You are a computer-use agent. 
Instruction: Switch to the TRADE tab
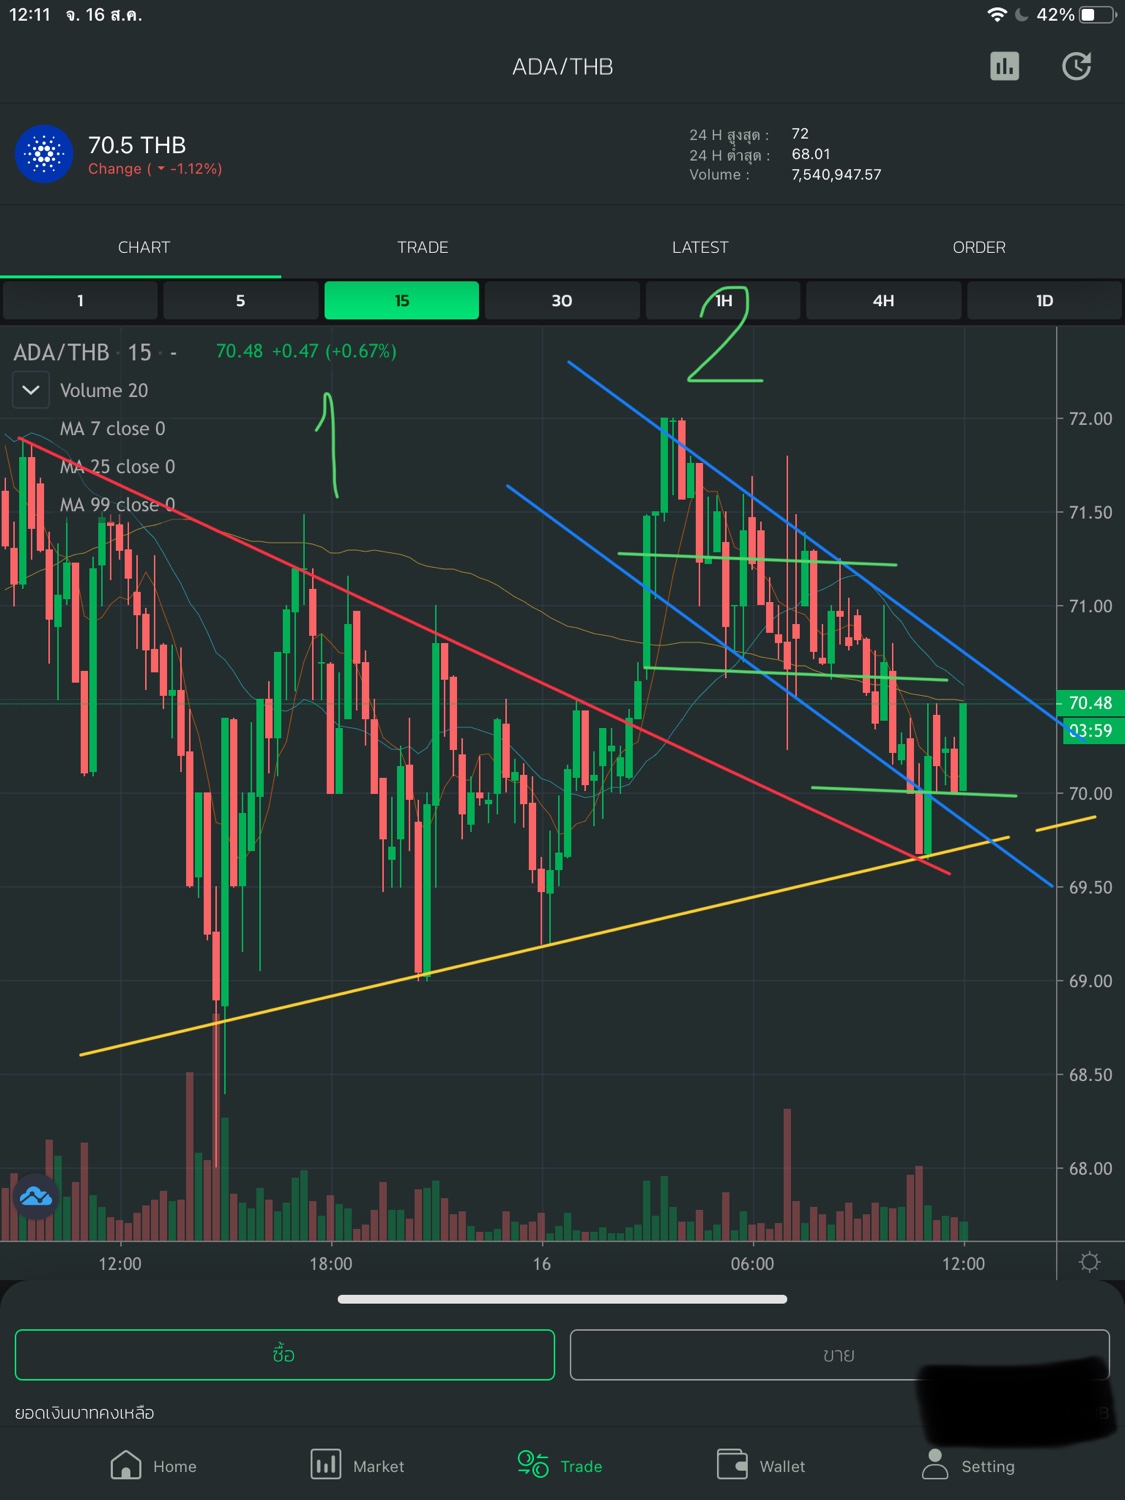click(x=422, y=247)
